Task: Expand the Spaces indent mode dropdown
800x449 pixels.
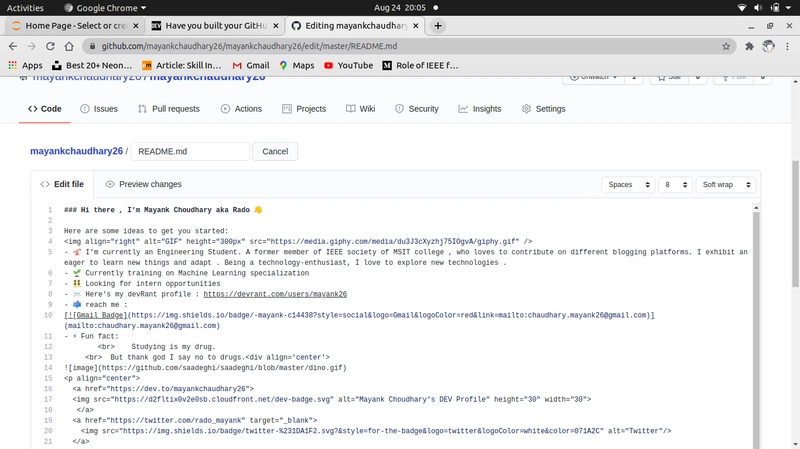Action: [x=627, y=184]
